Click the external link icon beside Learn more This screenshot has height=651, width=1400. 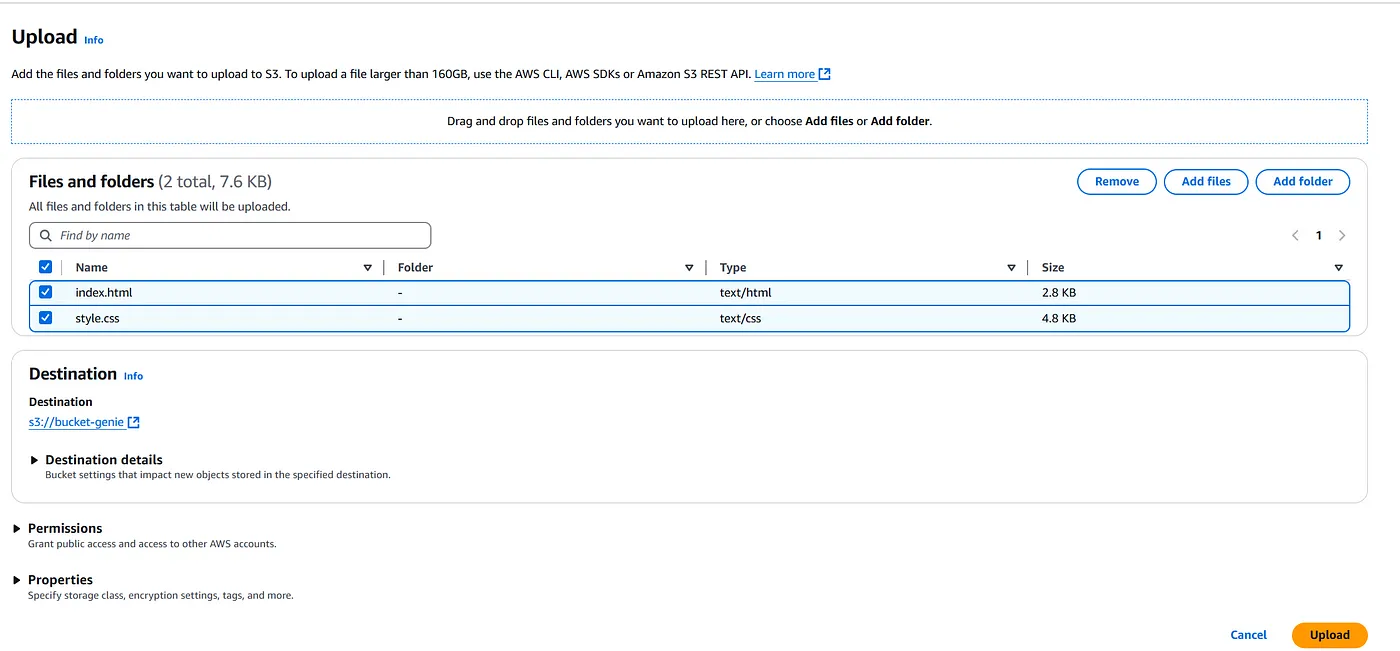(825, 74)
